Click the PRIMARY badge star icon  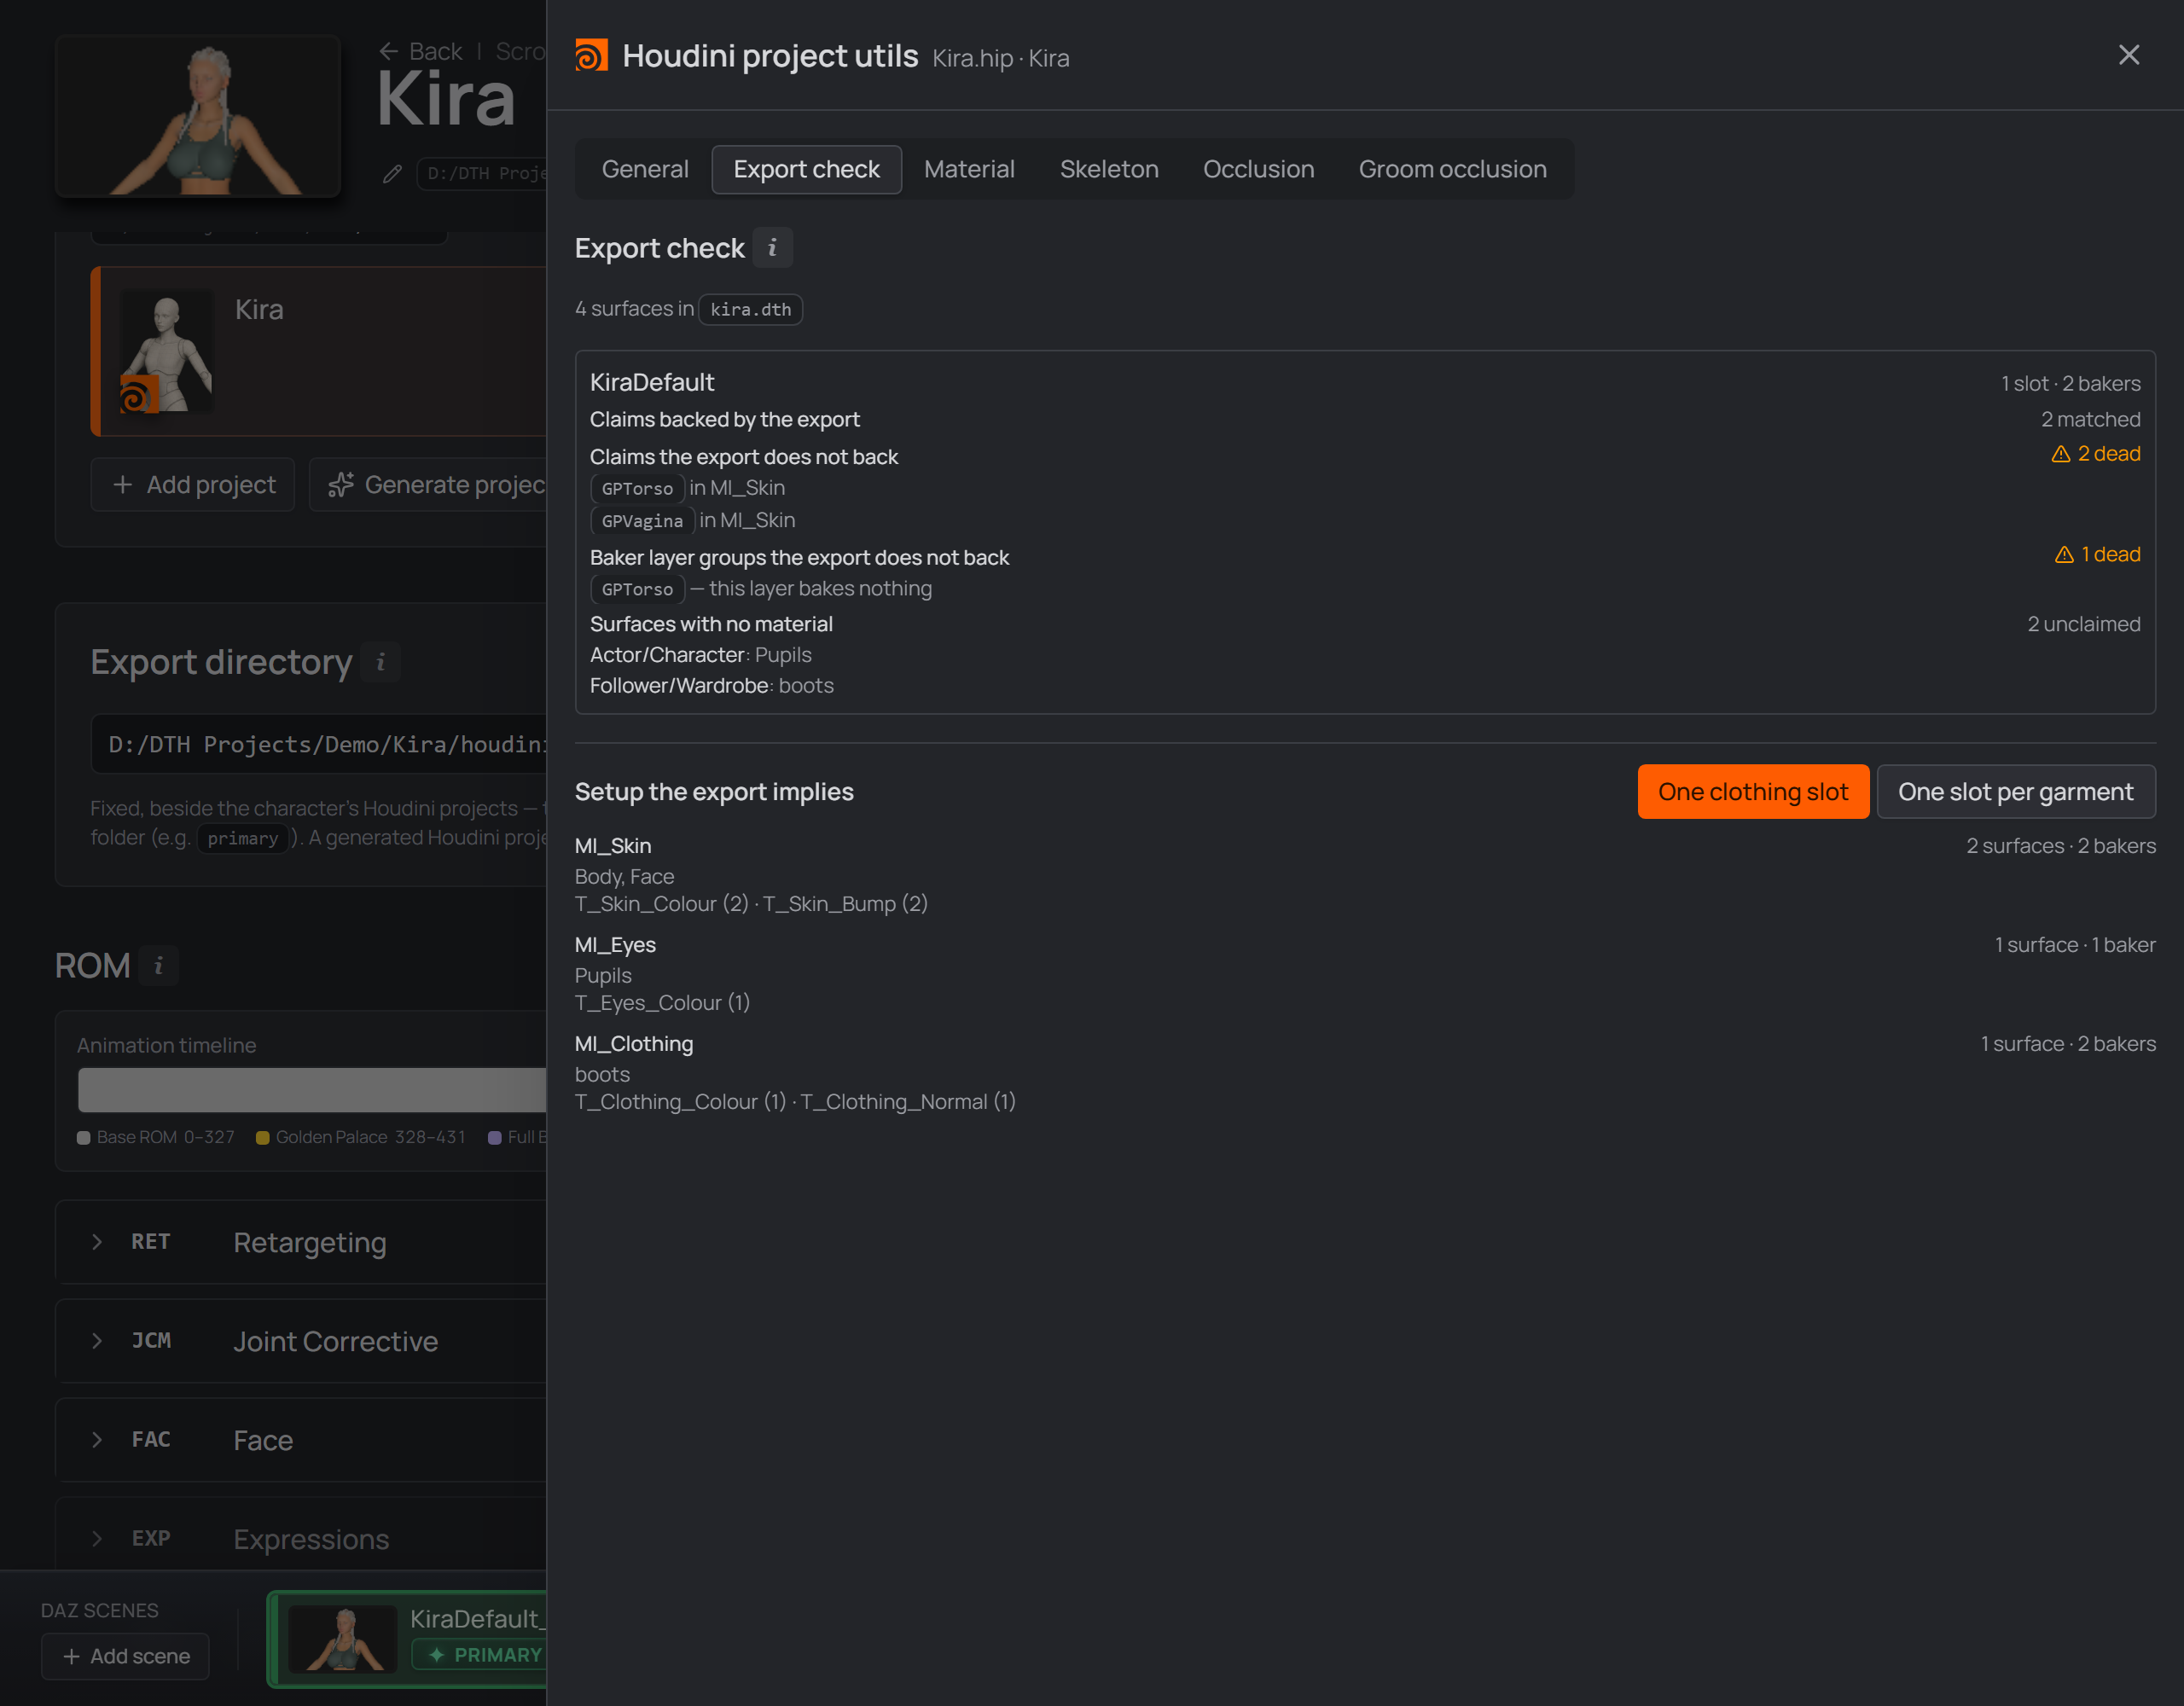[437, 1655]
